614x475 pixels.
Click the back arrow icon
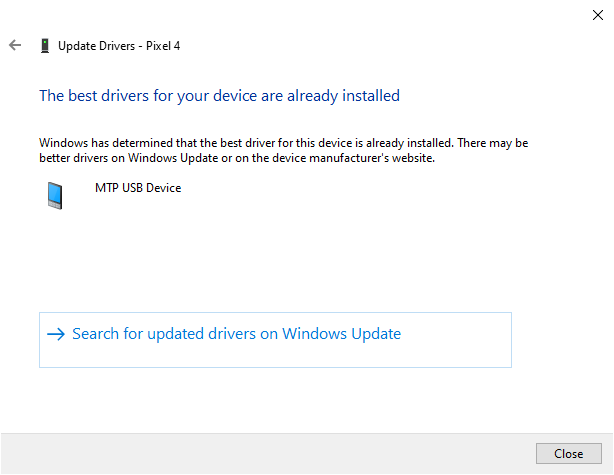point(15,45)
